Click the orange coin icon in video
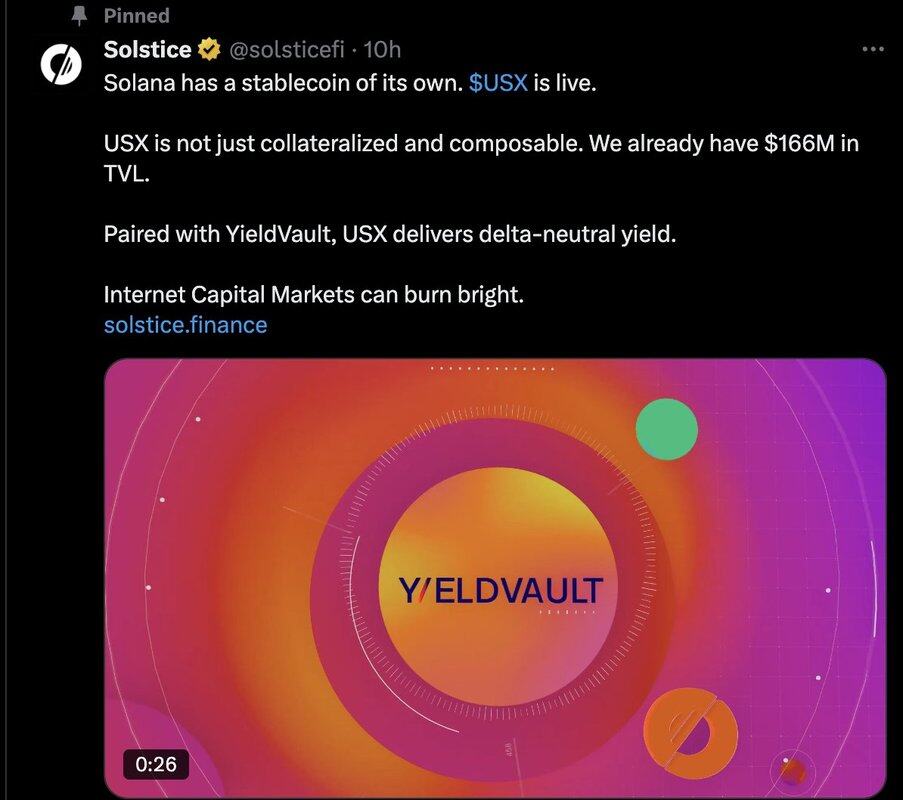Viewport: 903px width, 800px height. click(x=690, y=731)
